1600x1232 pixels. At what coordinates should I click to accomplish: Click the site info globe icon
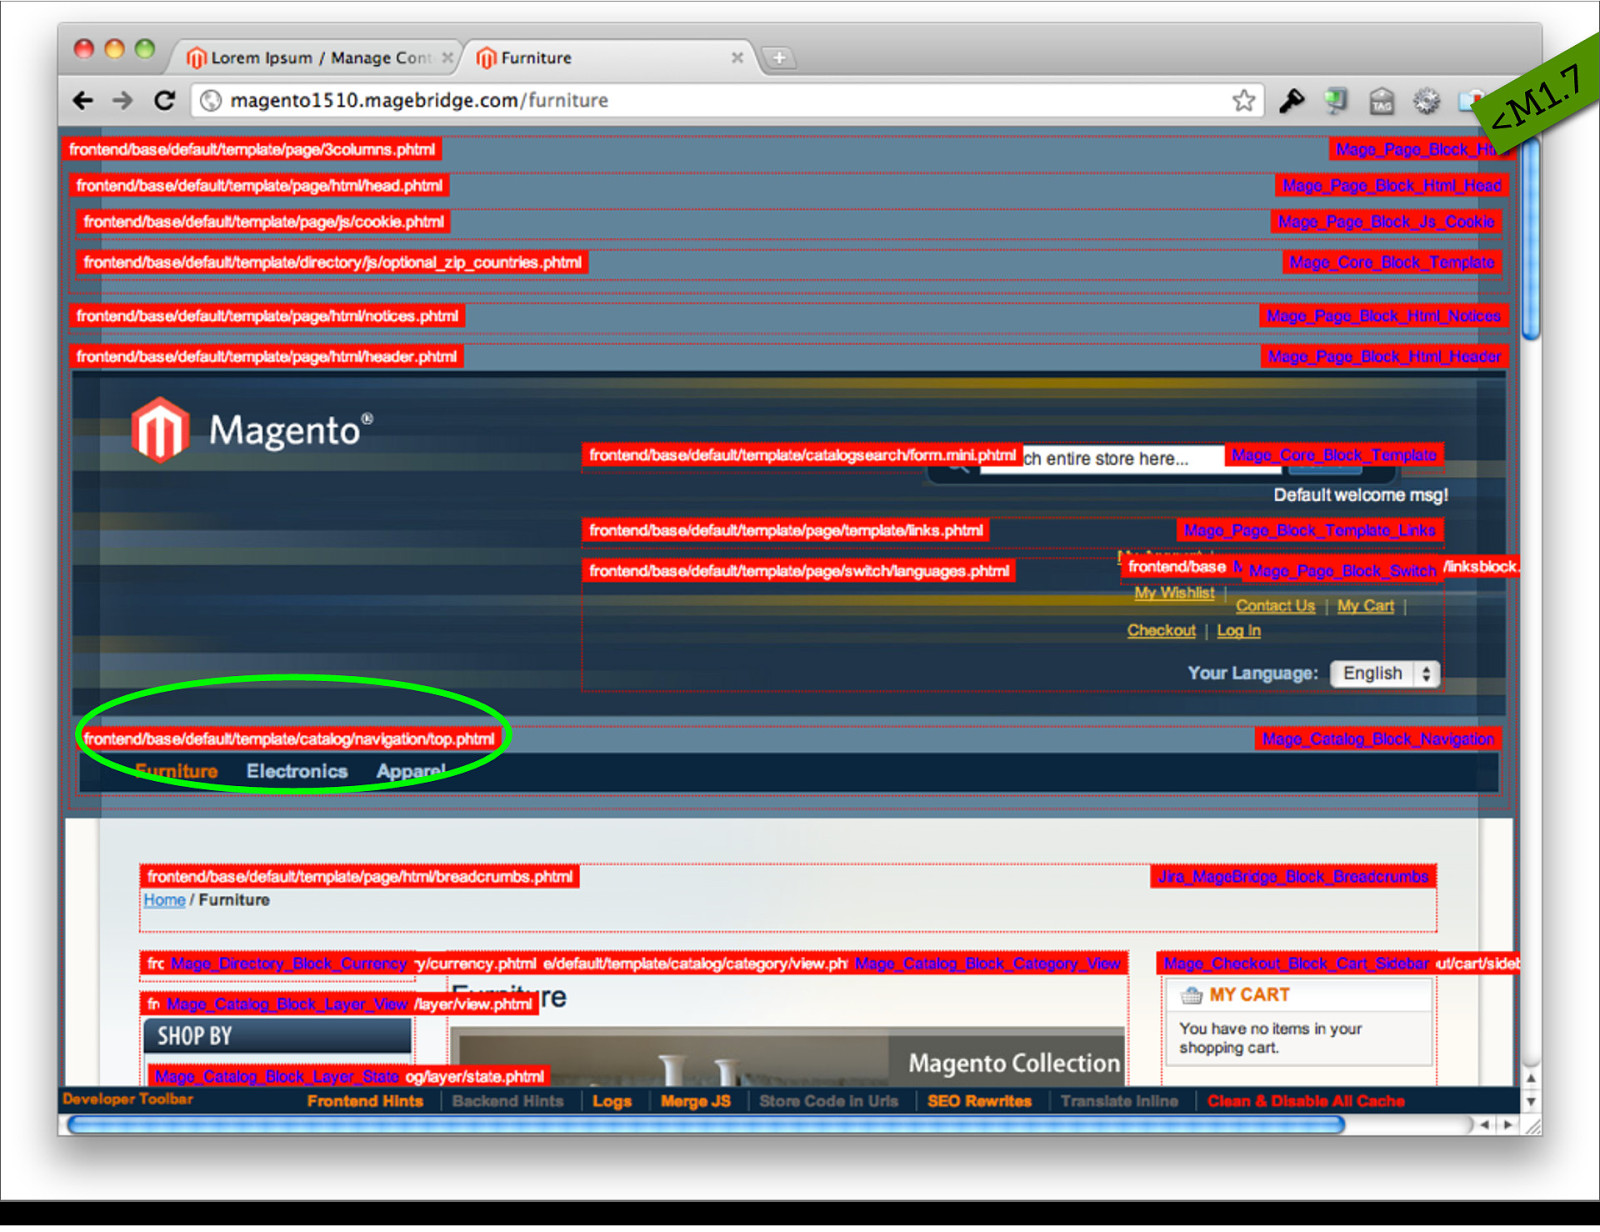click(211, 101)
